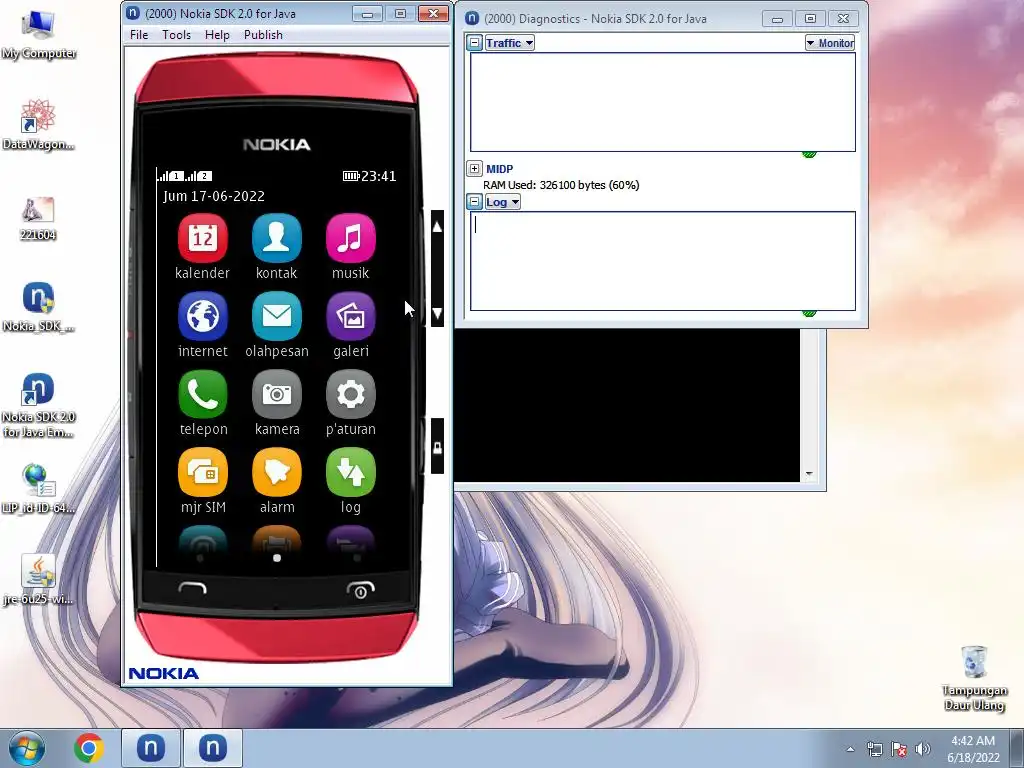
Task: Open Tampungan Daur Ulang recycle bin
Action: click(974, 678)
